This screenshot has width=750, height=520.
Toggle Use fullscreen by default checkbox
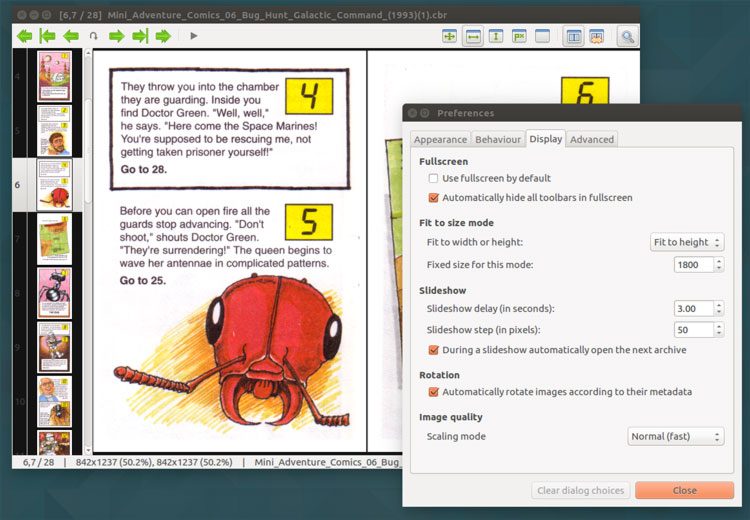[433, 178]
